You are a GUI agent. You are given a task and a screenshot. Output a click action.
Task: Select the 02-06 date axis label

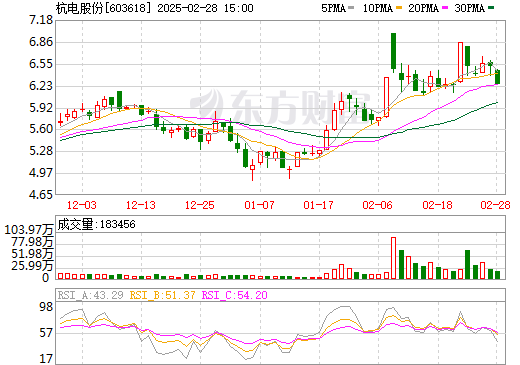click(x=378, y=205)
